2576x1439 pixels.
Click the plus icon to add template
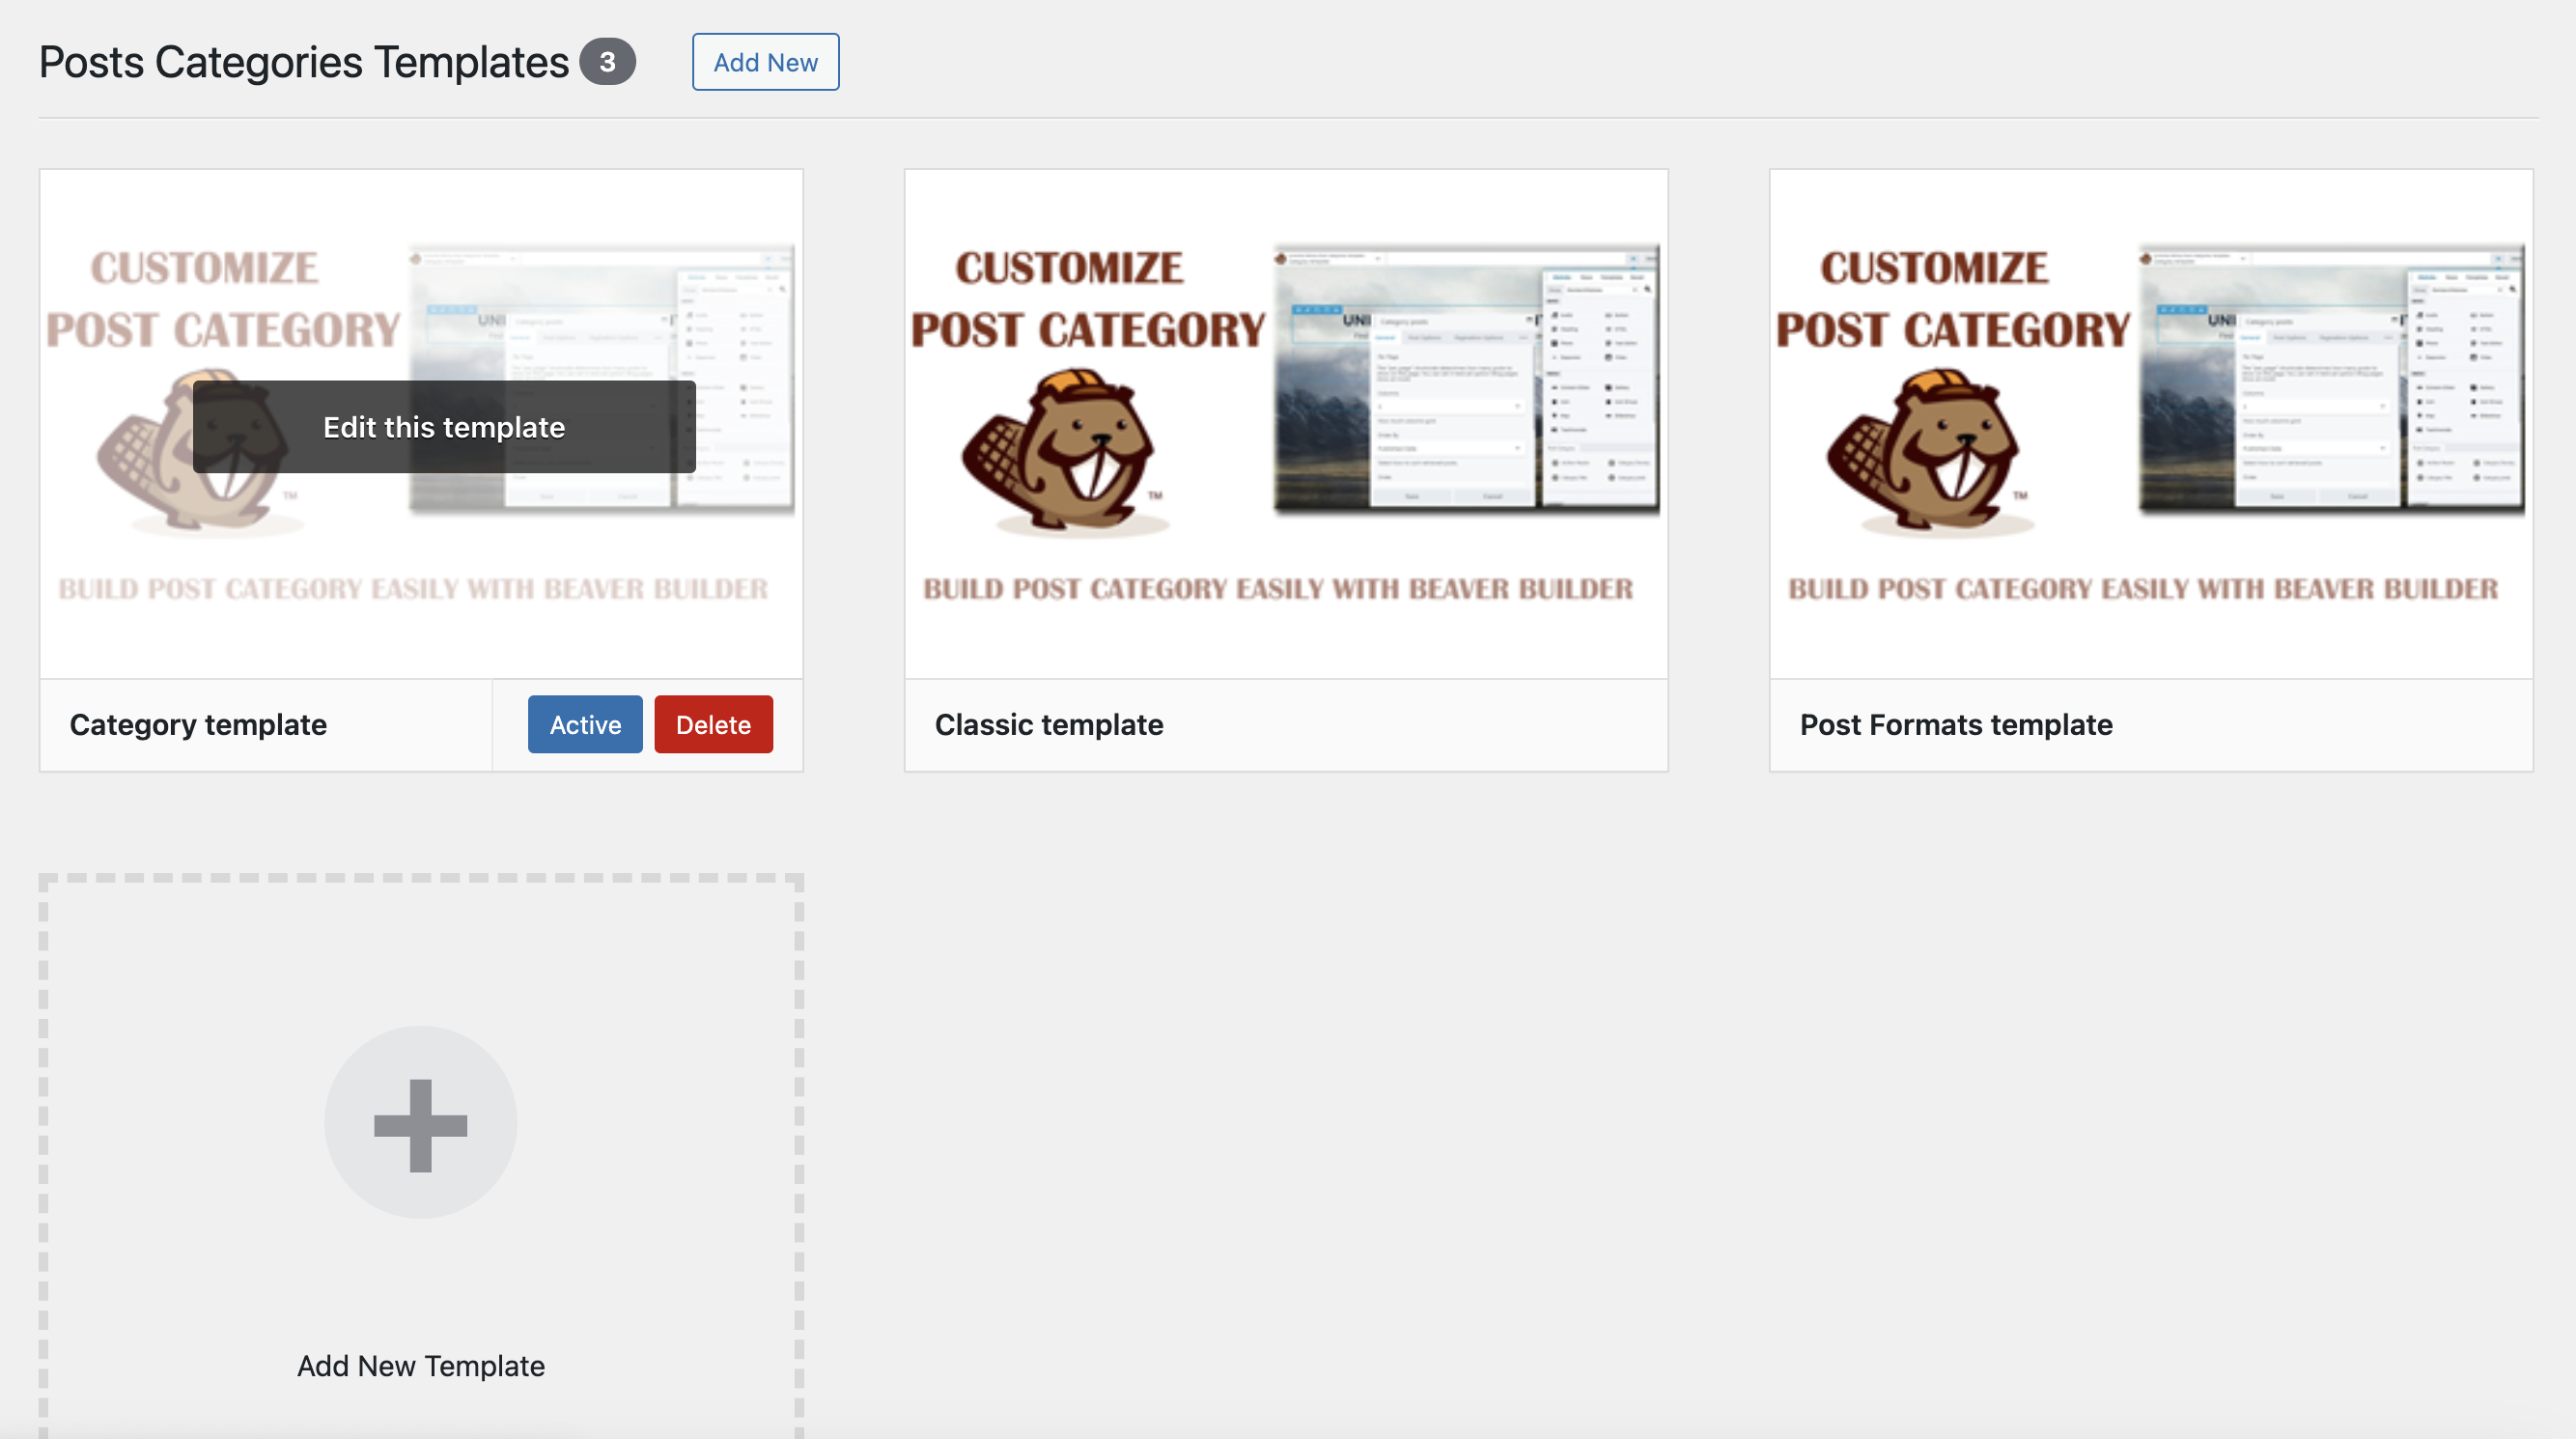[420, 1122]
